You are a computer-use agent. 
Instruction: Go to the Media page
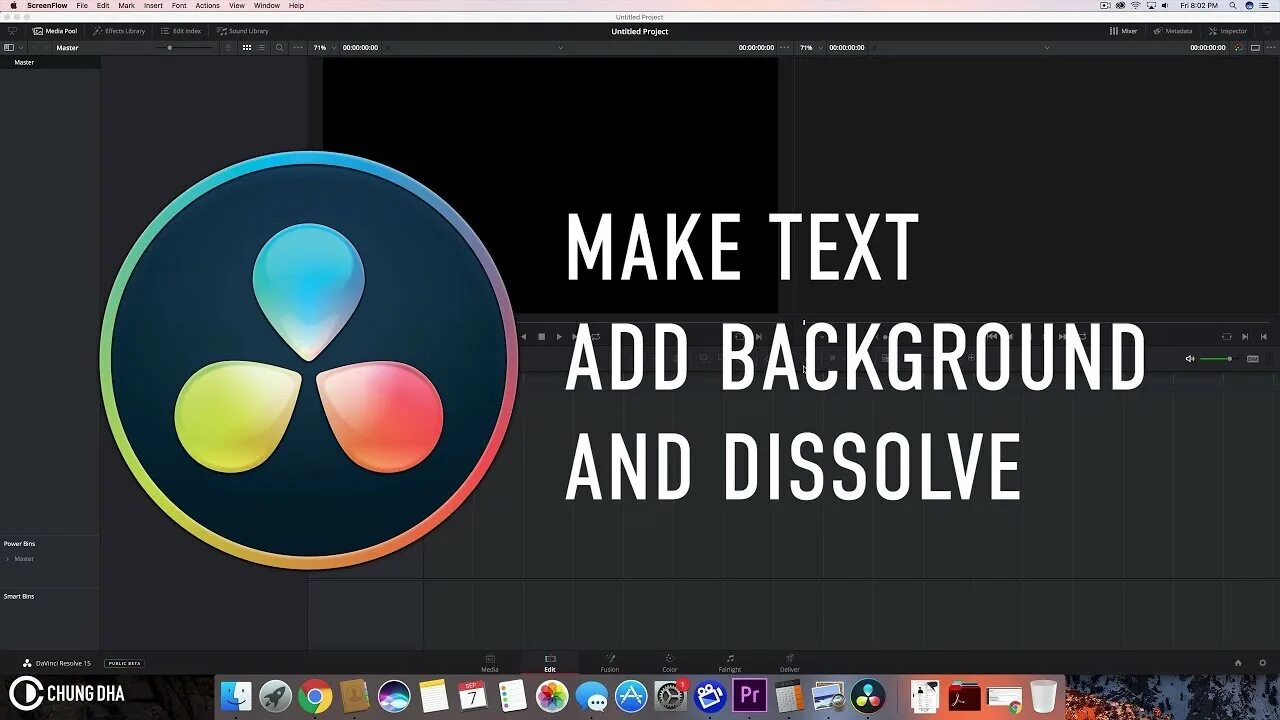[x=490, y=663]
